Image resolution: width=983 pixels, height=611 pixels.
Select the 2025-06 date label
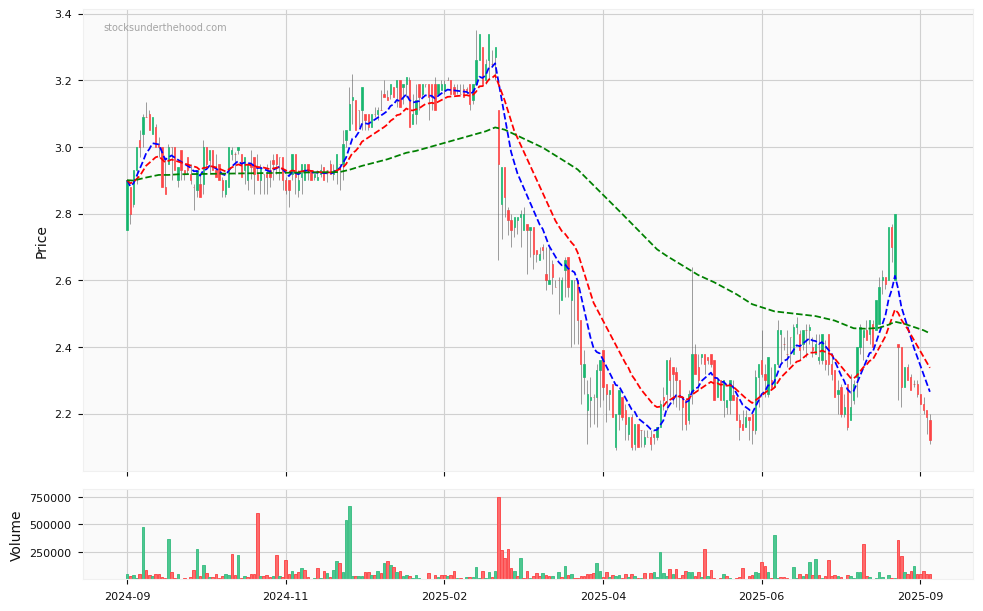pos(762,597)
